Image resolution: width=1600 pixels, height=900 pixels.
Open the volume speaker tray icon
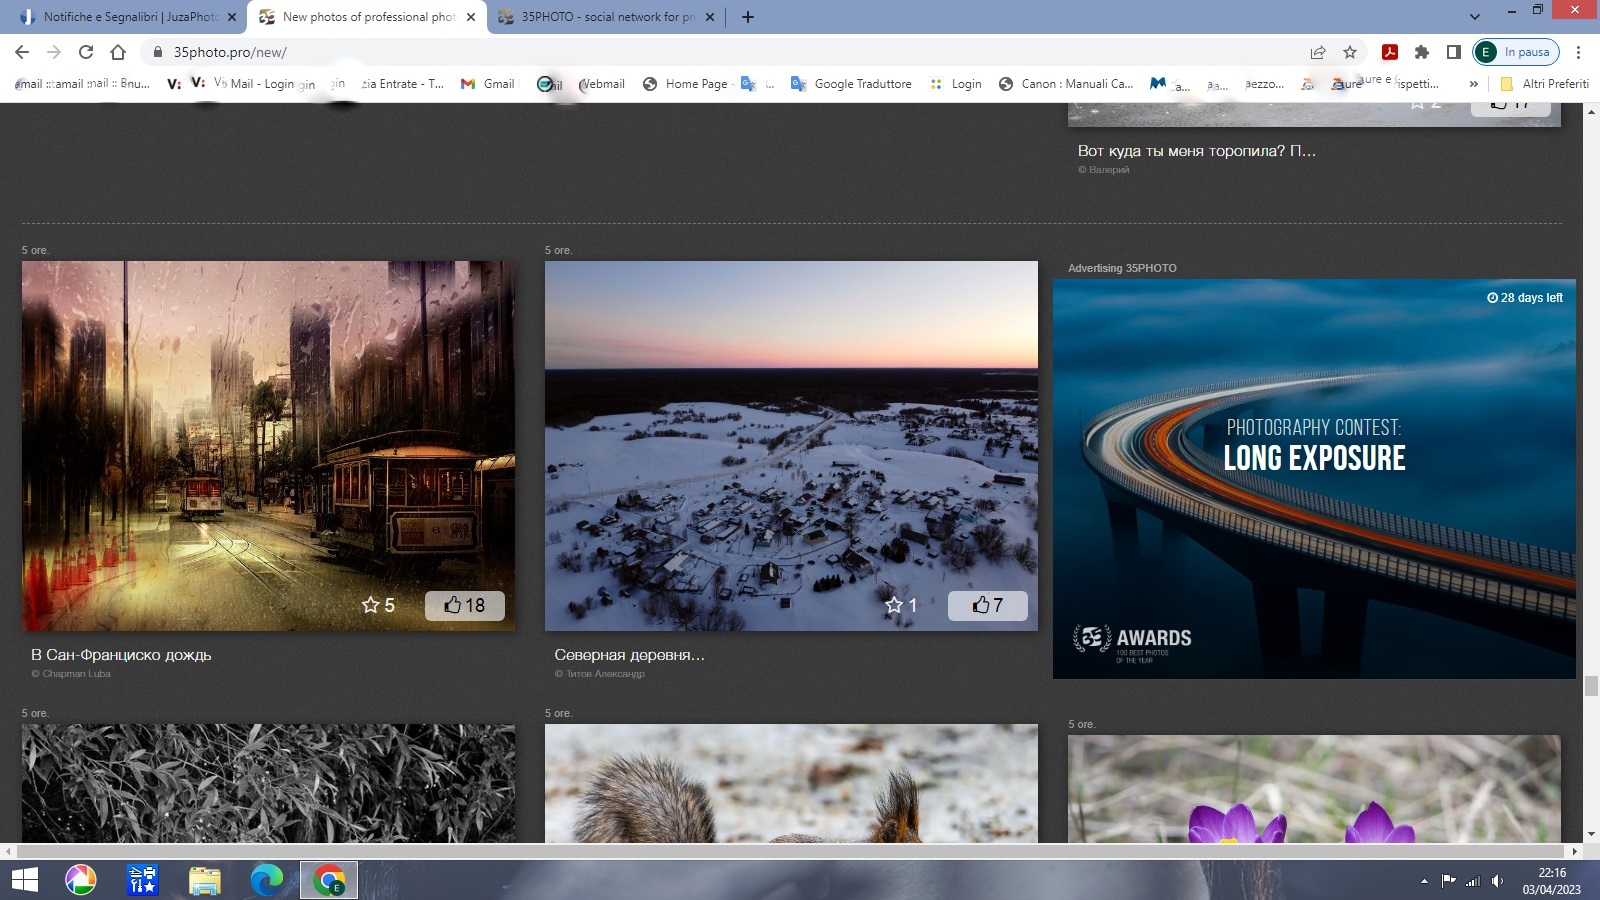tap(1498, 881)
